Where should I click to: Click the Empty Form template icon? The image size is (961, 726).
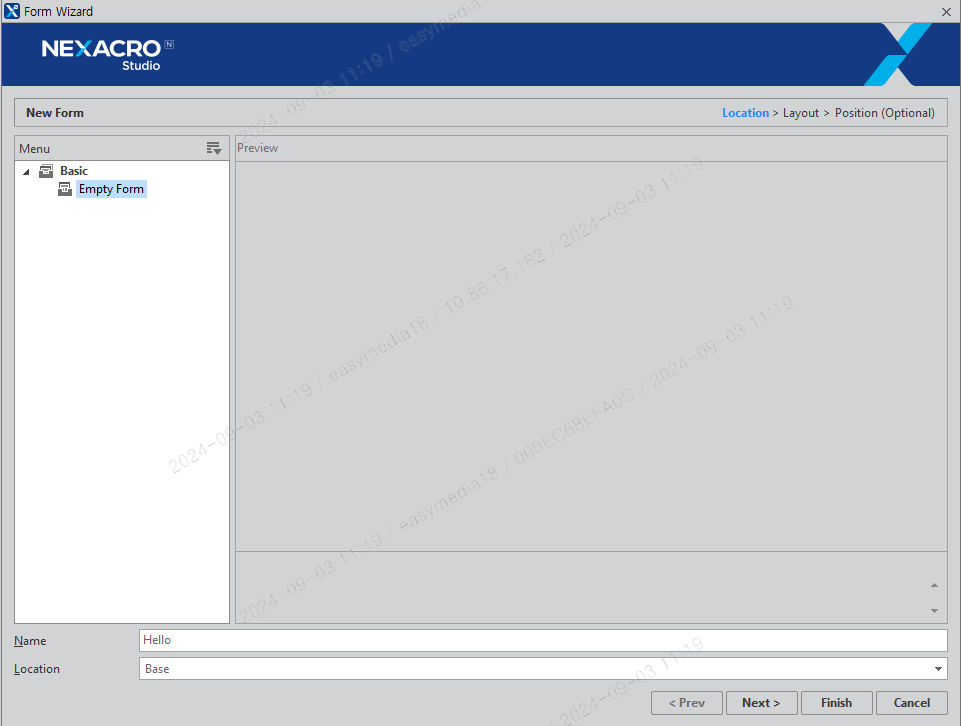pyautogui.click(x=65, y=189)
